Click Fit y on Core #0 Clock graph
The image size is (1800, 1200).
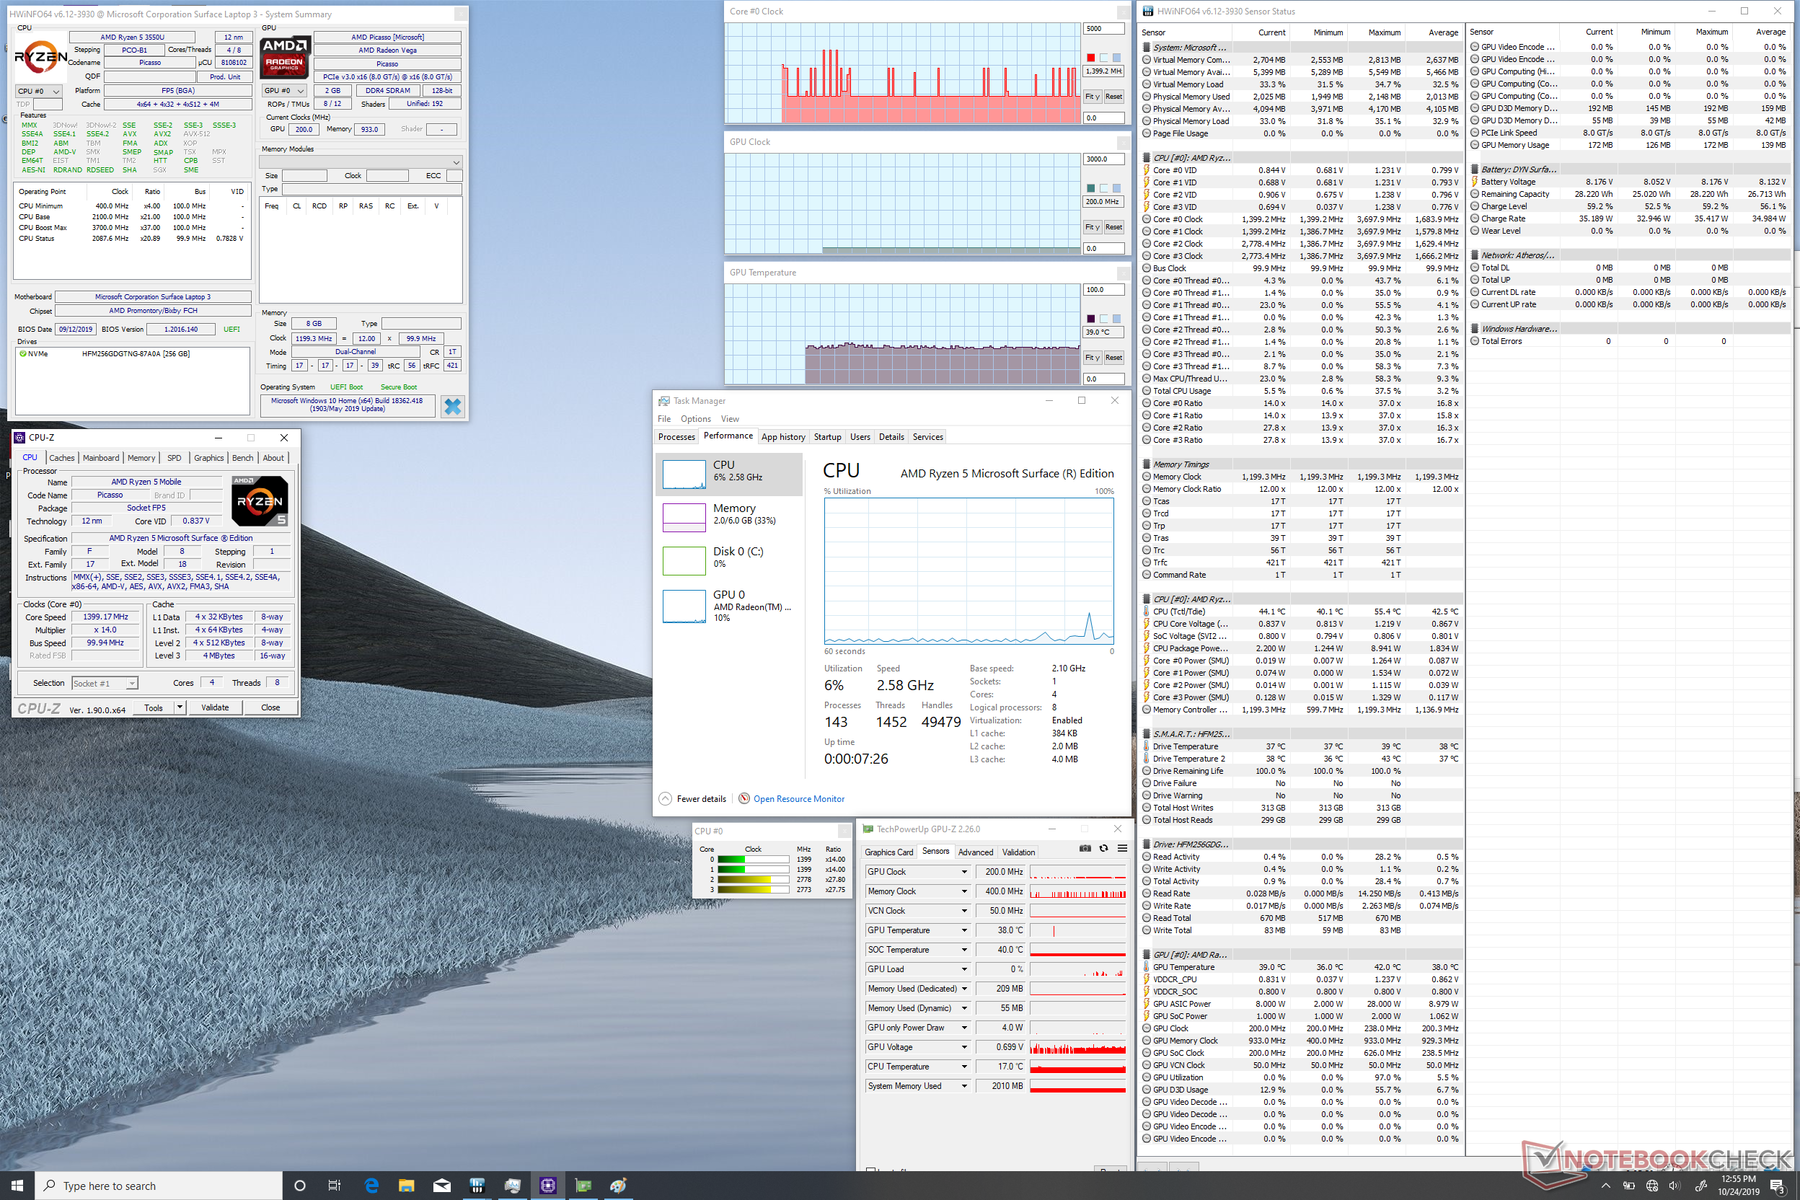click(1092, 97)
